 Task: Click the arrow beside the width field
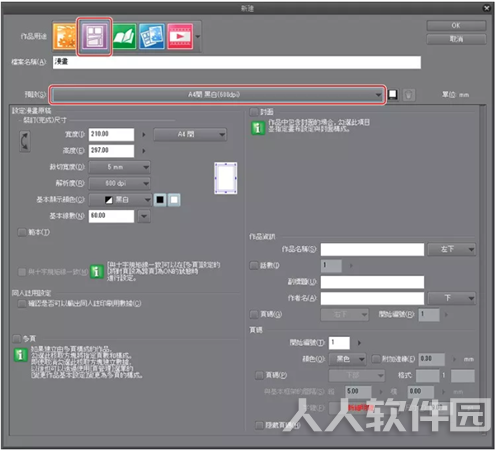click(144, 135)
